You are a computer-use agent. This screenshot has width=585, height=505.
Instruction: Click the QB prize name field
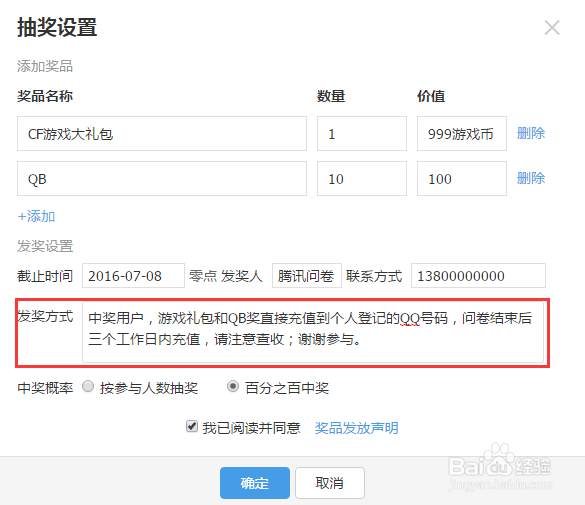coord(162,179)
